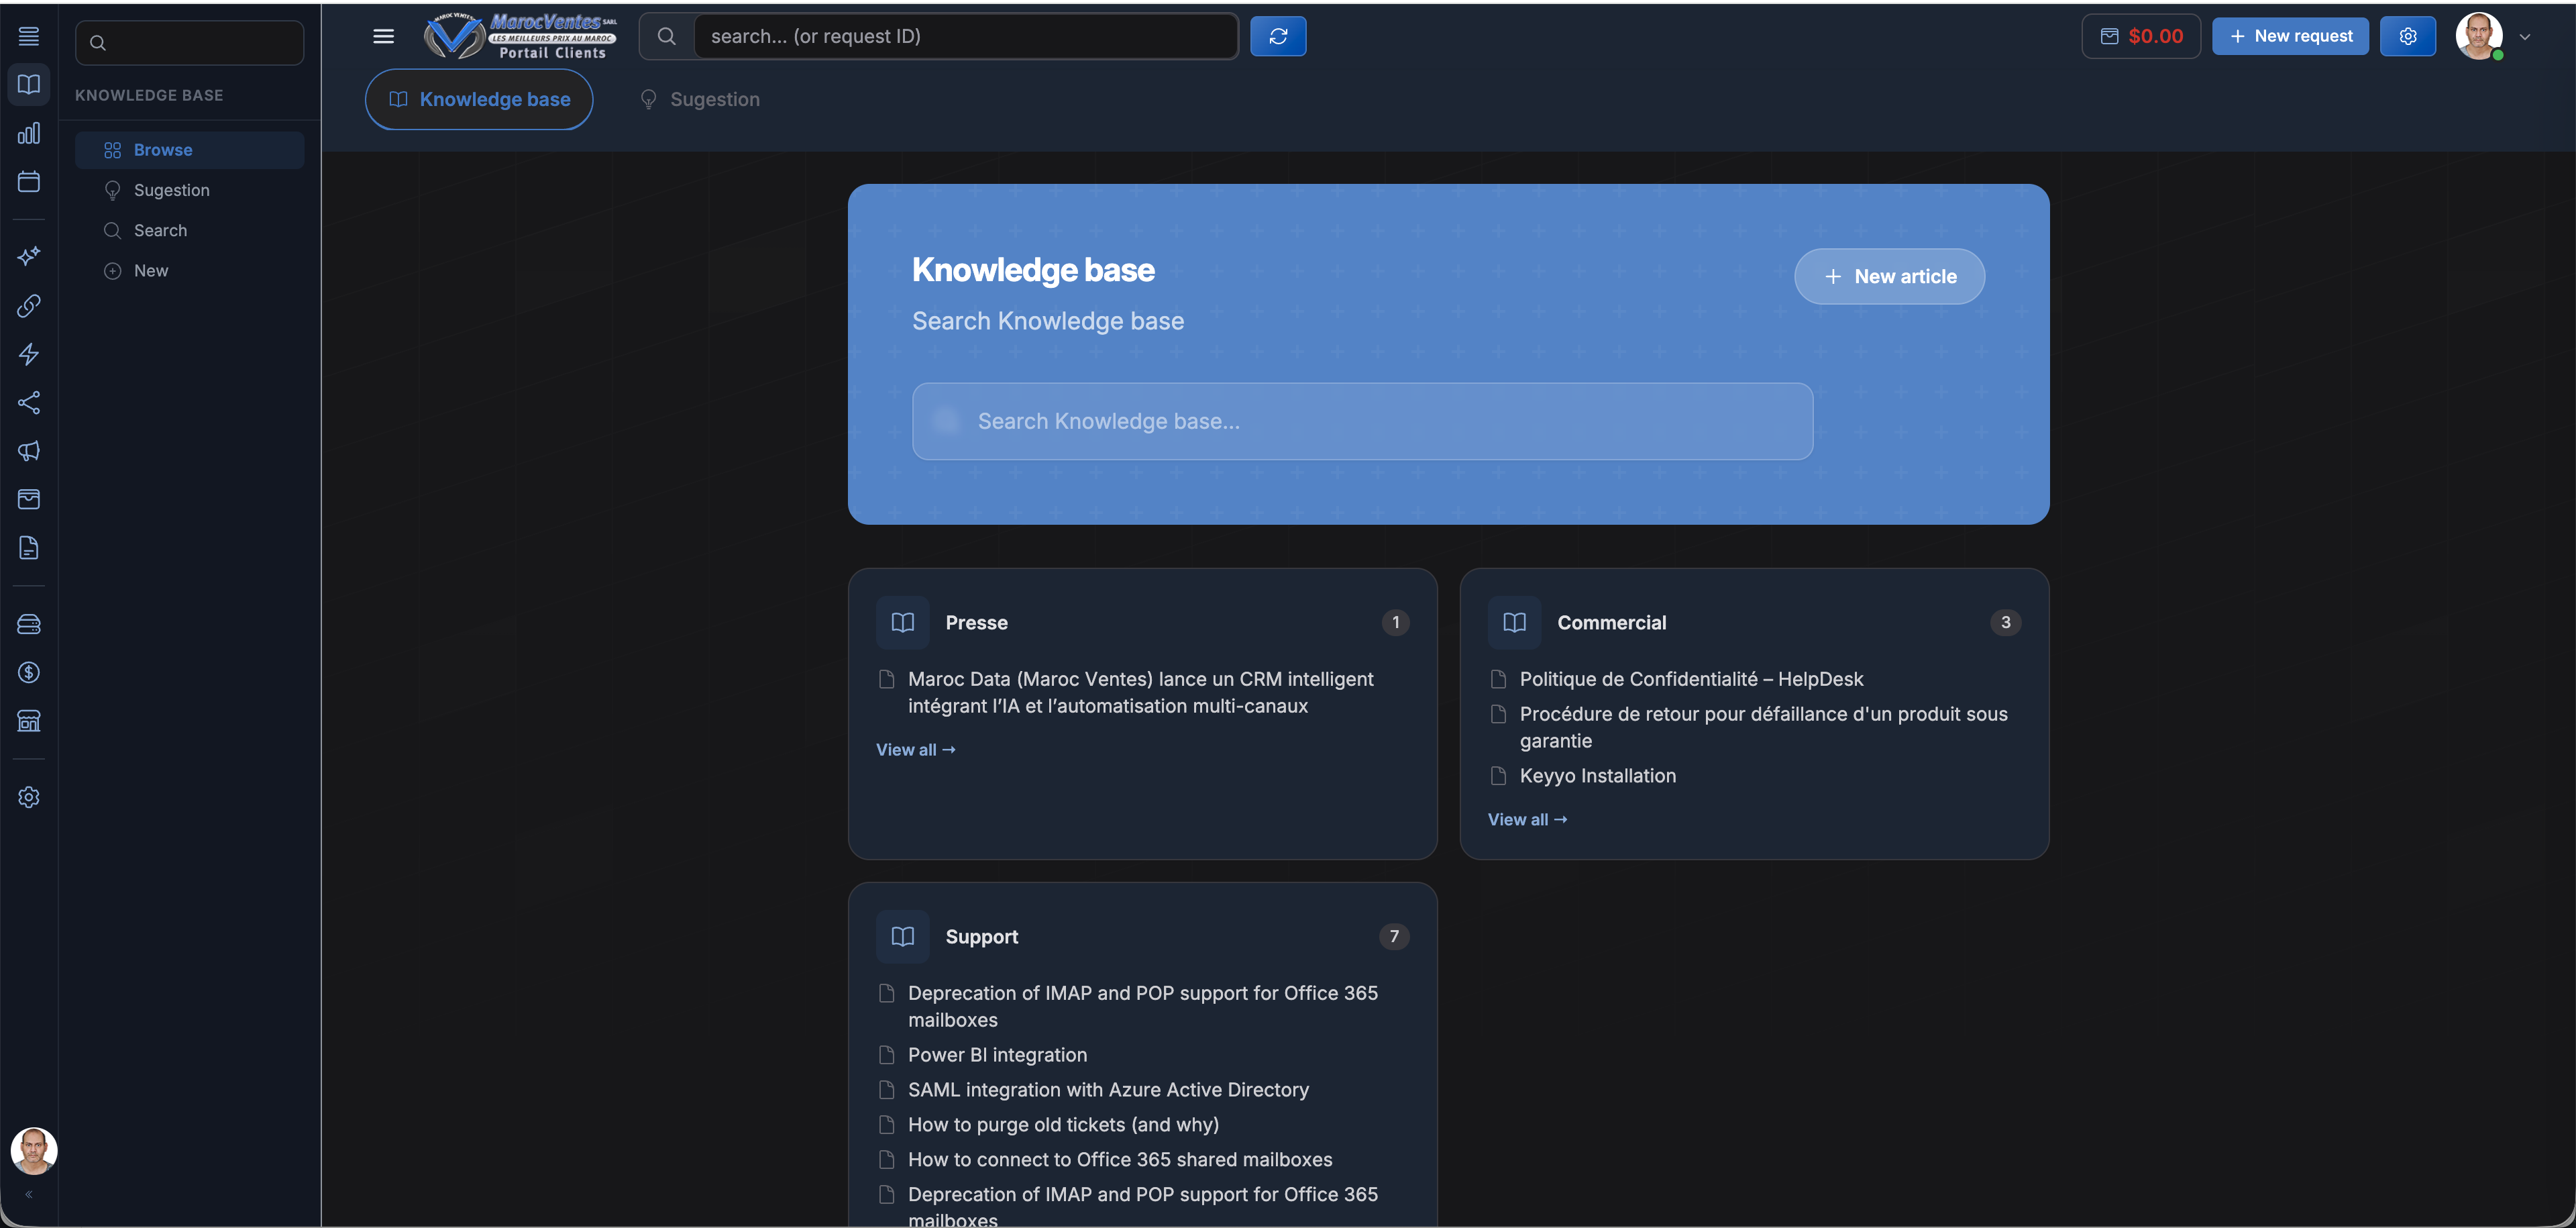The width and height of the screenshot is (2576, 1228).
Task: Click the sparkles AI icon in sidebar
Action: point(29,256)
